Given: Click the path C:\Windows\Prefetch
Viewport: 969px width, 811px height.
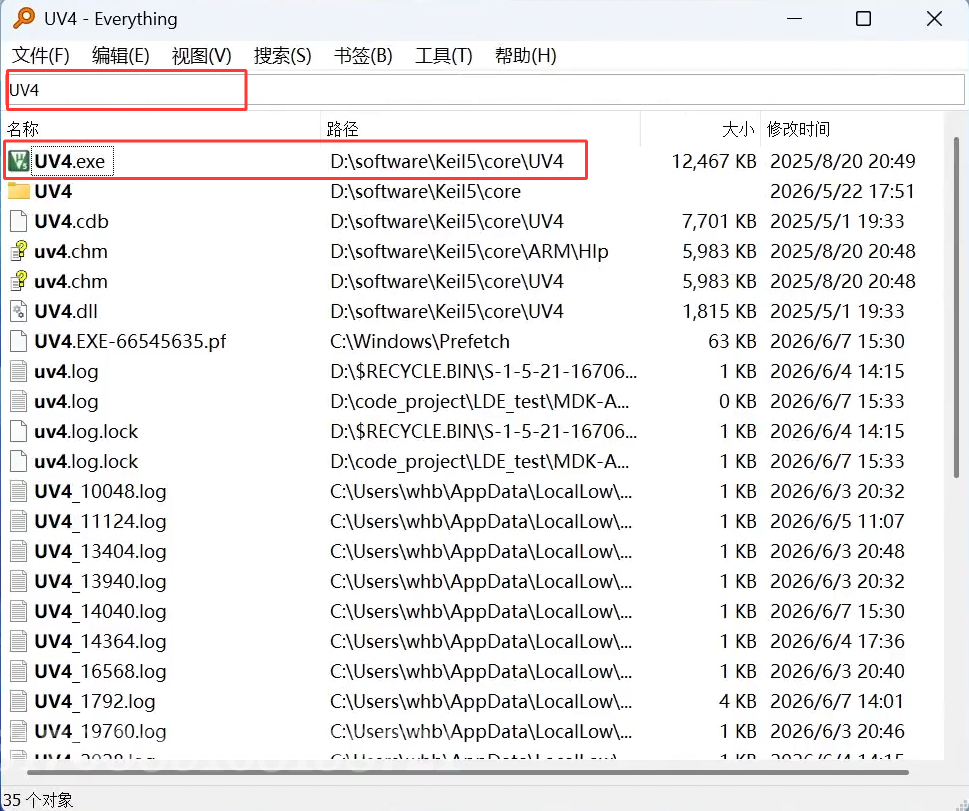Looking at the screenshot, I should 420,341.
